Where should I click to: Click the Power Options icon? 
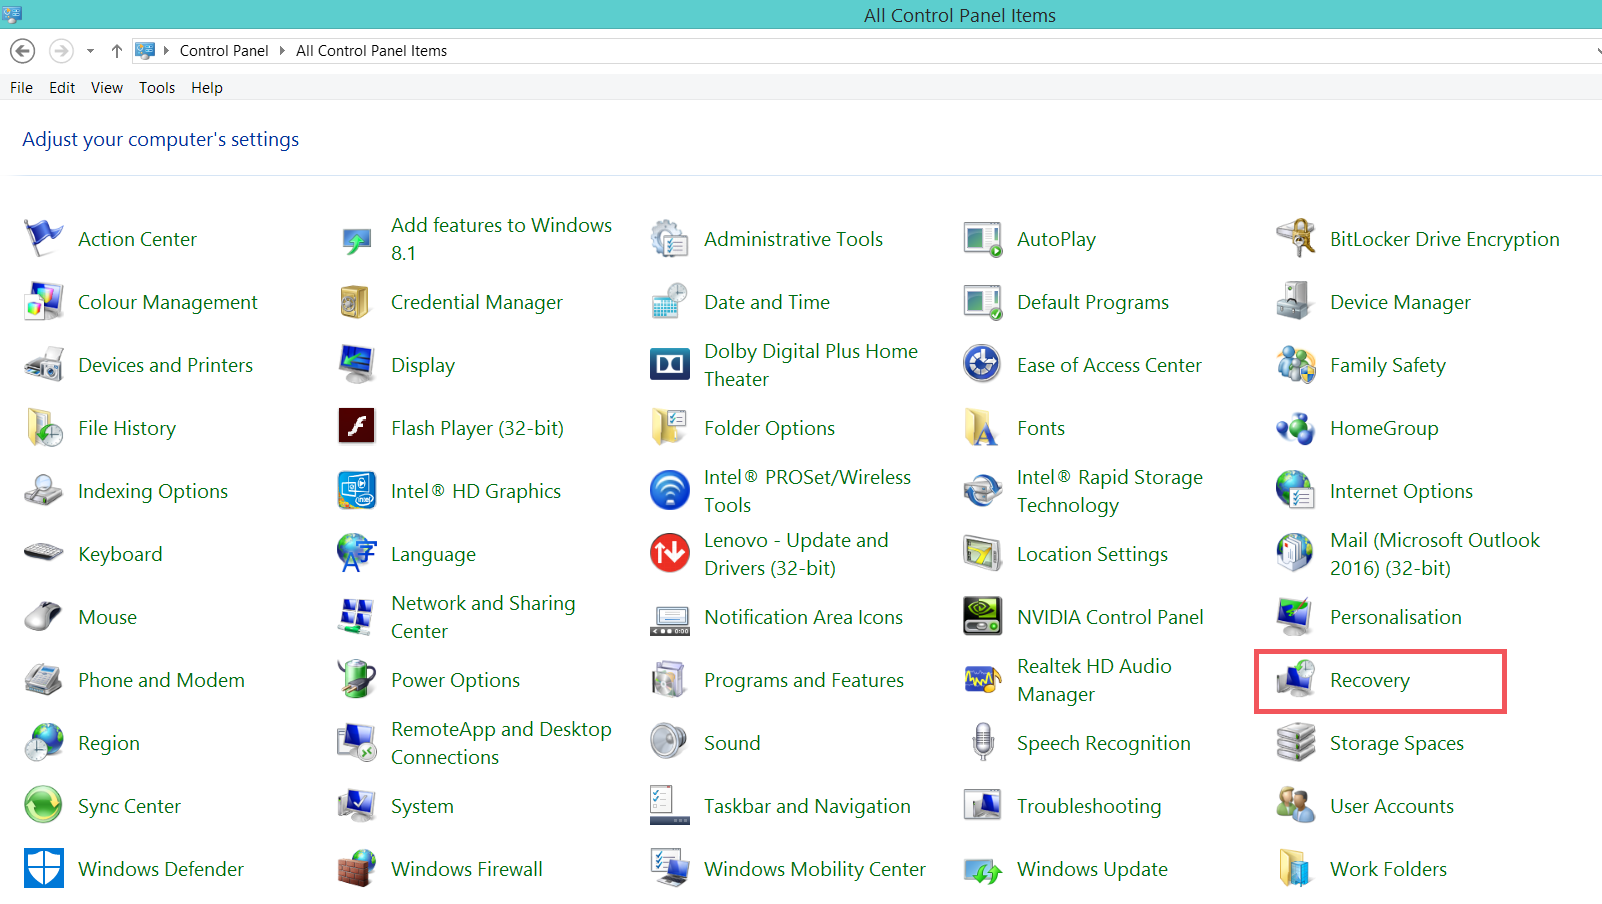tap(356, 680)
